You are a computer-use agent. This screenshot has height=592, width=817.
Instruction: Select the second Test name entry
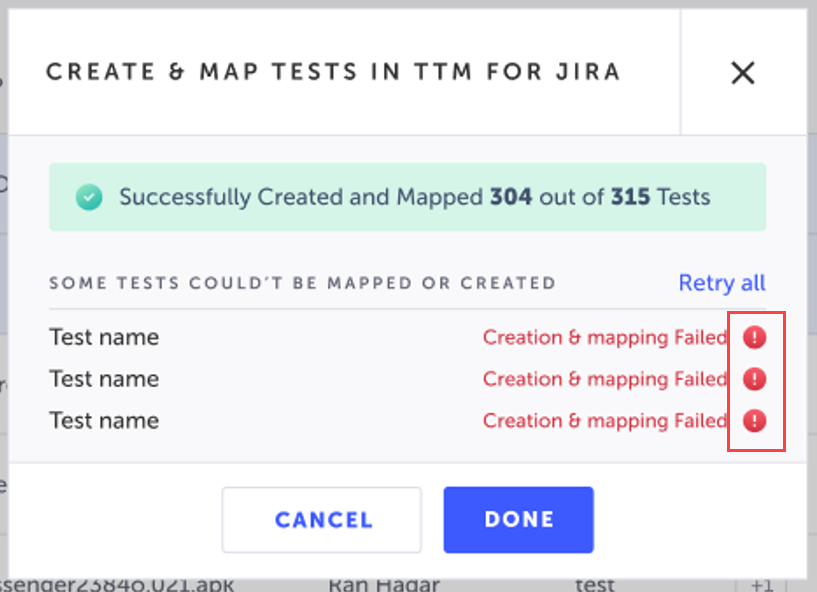pyautogui.click(x=104, y=379)
